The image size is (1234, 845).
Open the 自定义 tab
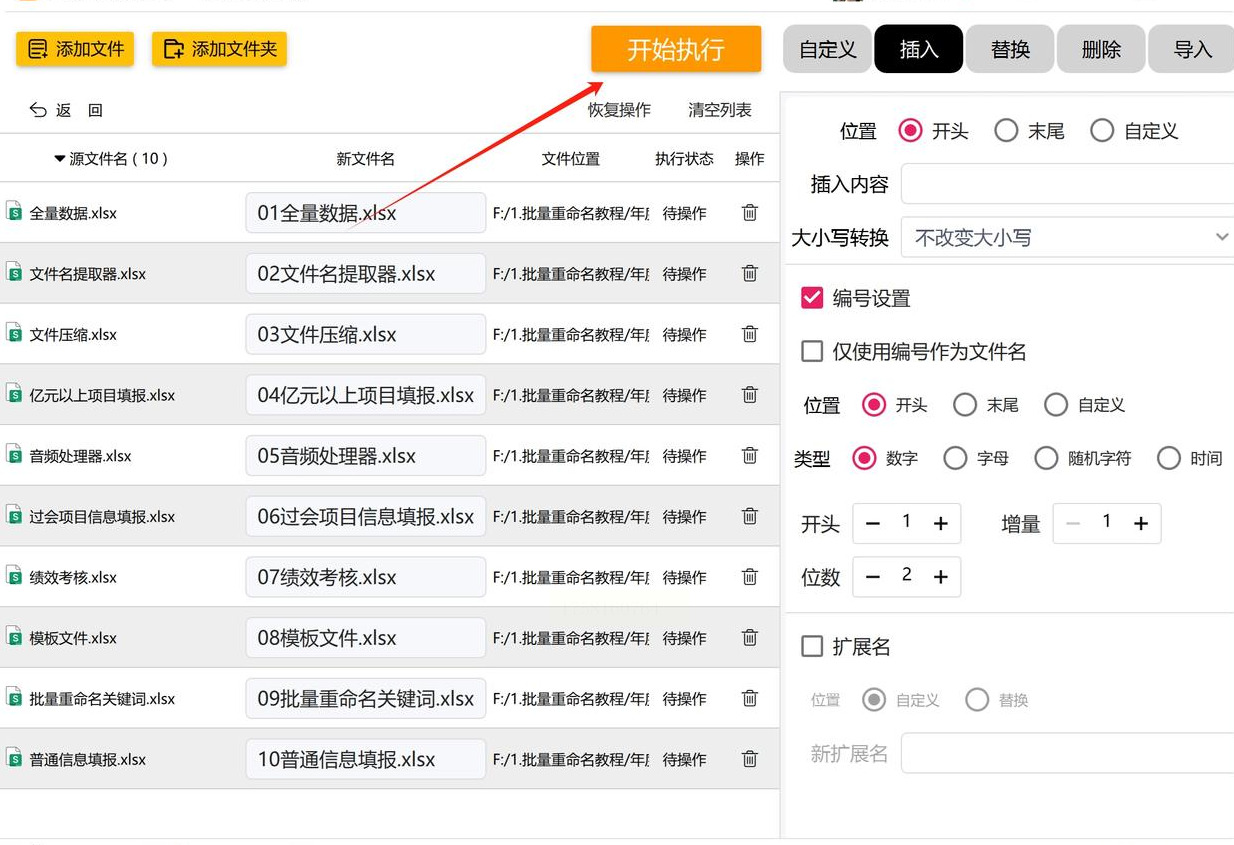[x=828, y=49]
